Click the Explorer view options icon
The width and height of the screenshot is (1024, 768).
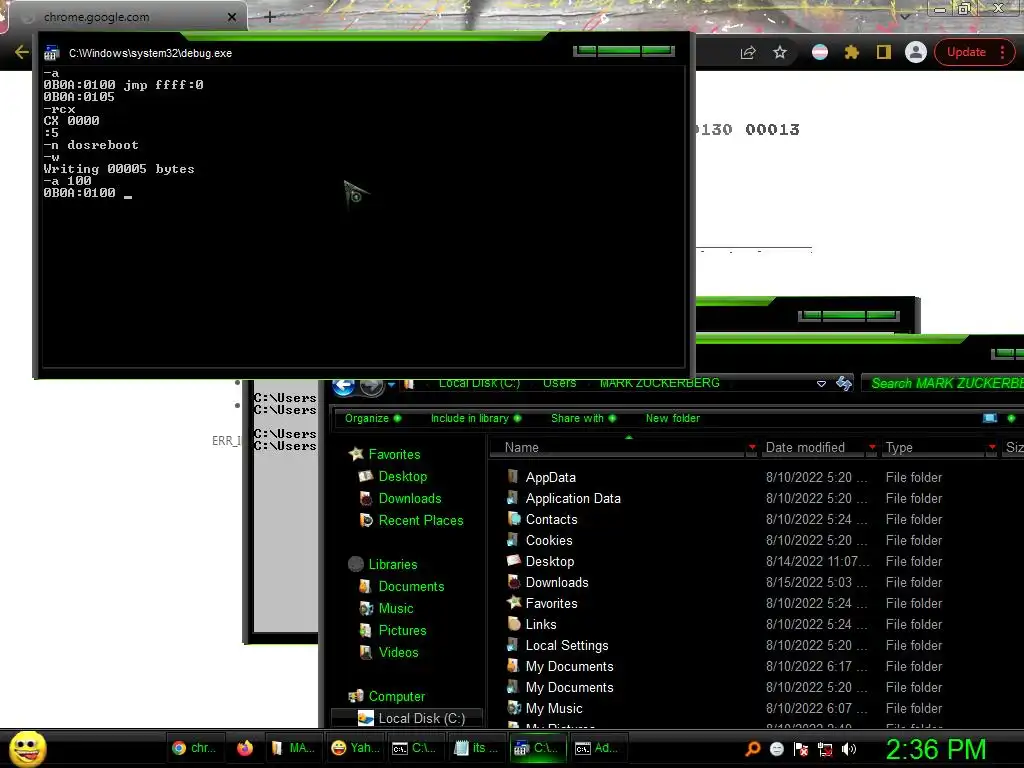pyautogui.click(x=990, y=418)
